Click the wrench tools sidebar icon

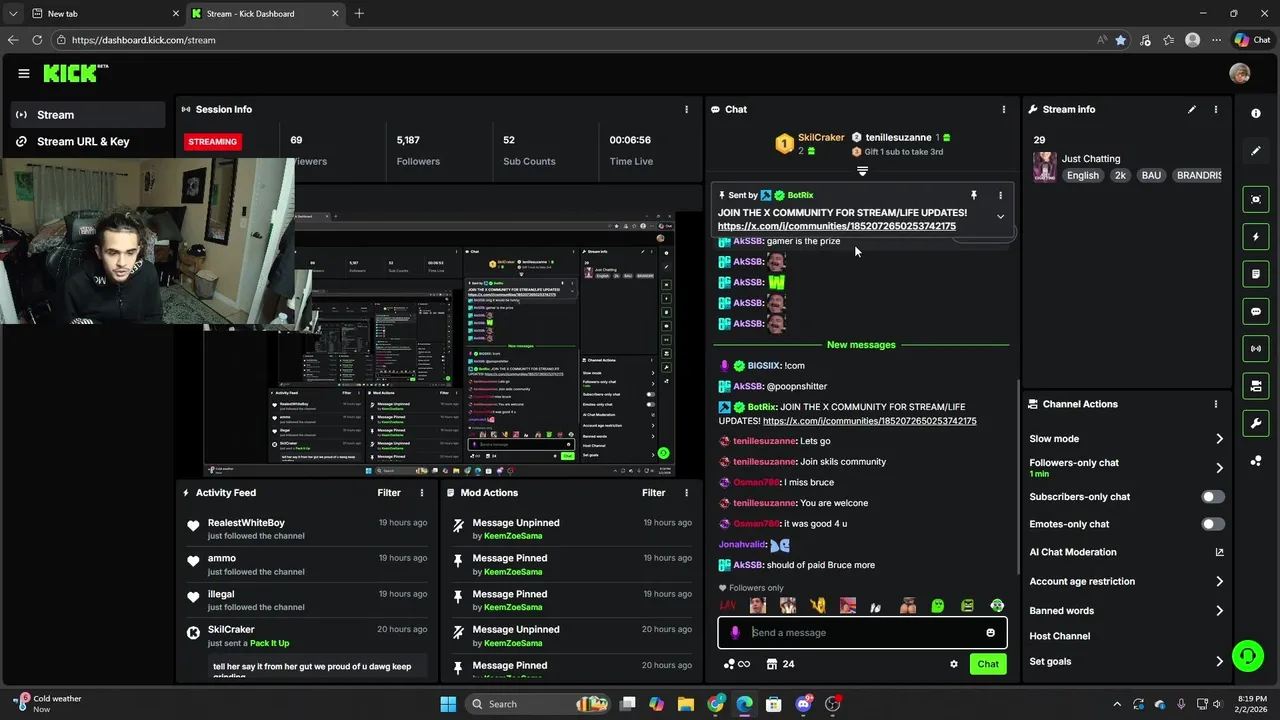click(x=1256, y=423)
